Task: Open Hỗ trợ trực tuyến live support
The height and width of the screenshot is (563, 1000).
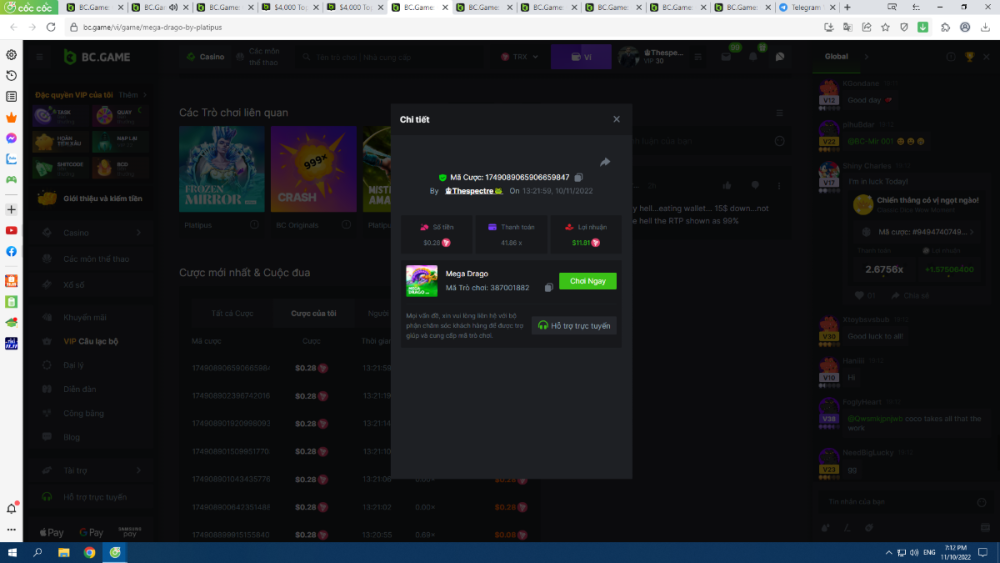Action: [574, 325]
